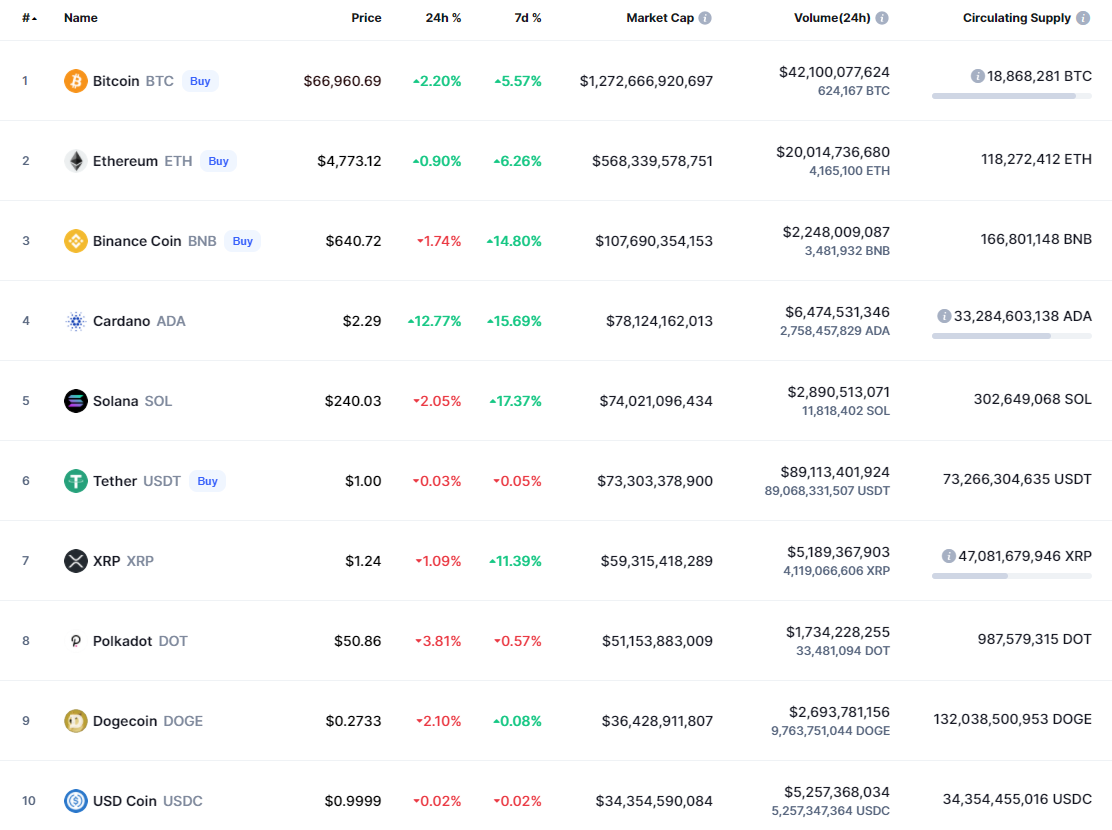Click info icon beside Bitcoin circulating supply
Image resolution: width=1112 pixels, height=830 pixels.
978,76
